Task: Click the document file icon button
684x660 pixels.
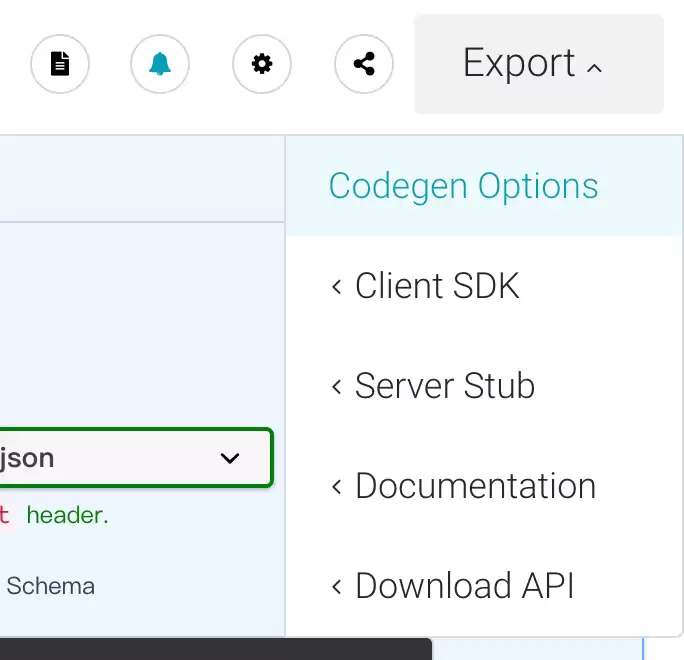Action: [x=60, y=64]
